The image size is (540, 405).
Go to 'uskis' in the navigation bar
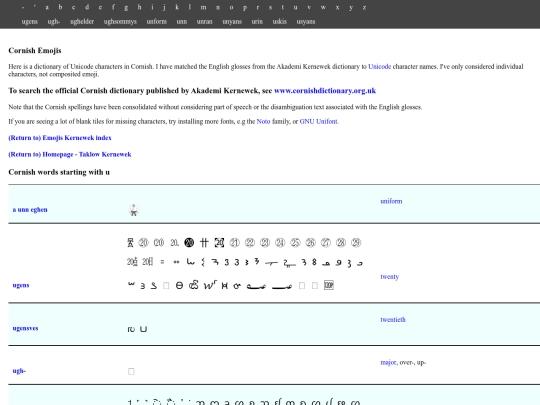click(x=280, y=21)
